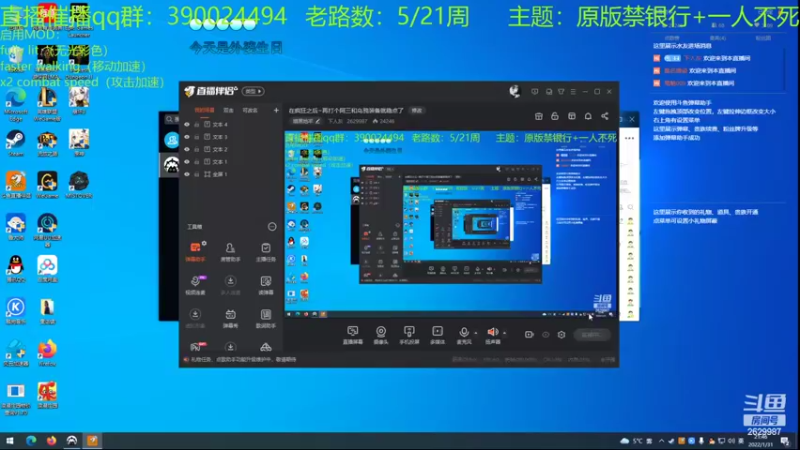Click the user avatar in title bar
800x450 pixels.
514,91
